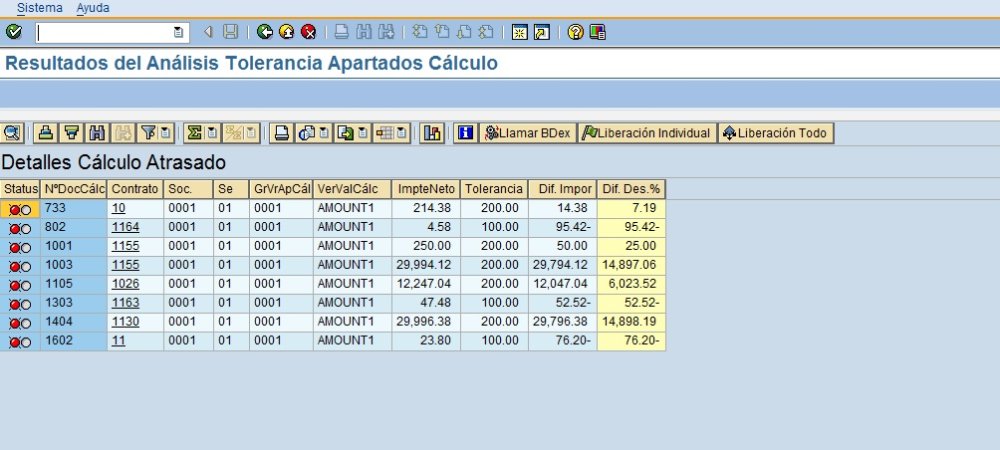Click the Sort descending icon

(72, 133)
